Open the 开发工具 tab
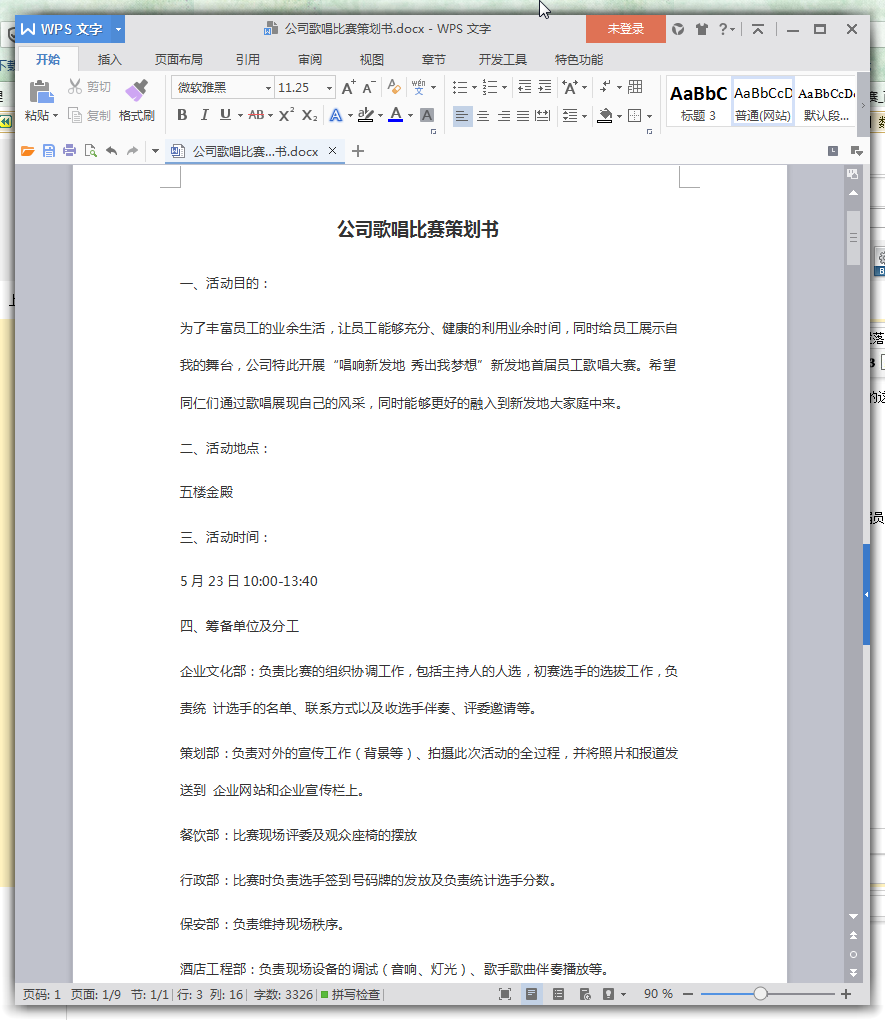This screenshot has height=1020, width=885. pos(502,60)
